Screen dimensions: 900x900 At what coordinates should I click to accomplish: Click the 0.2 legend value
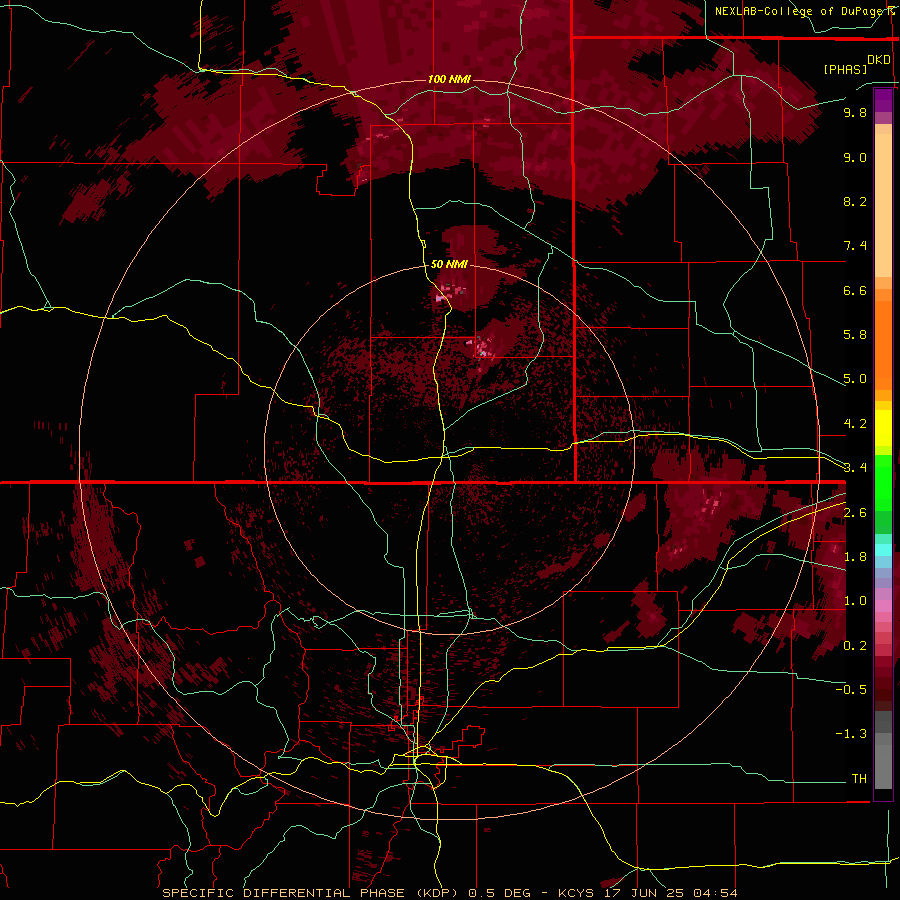pos(855,646)
